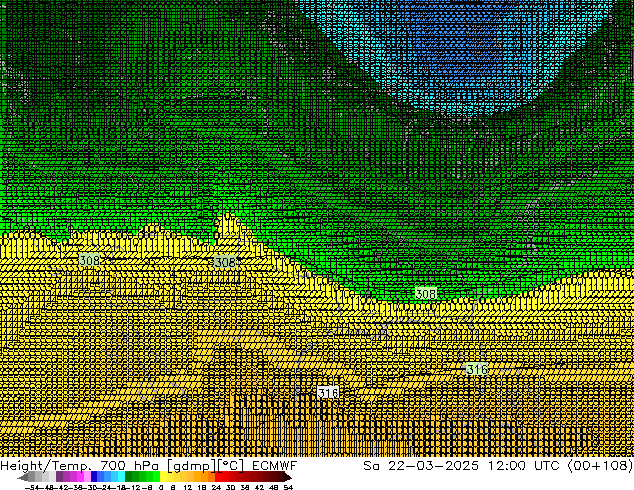Click the ECMWF model label

coord(274,466)
